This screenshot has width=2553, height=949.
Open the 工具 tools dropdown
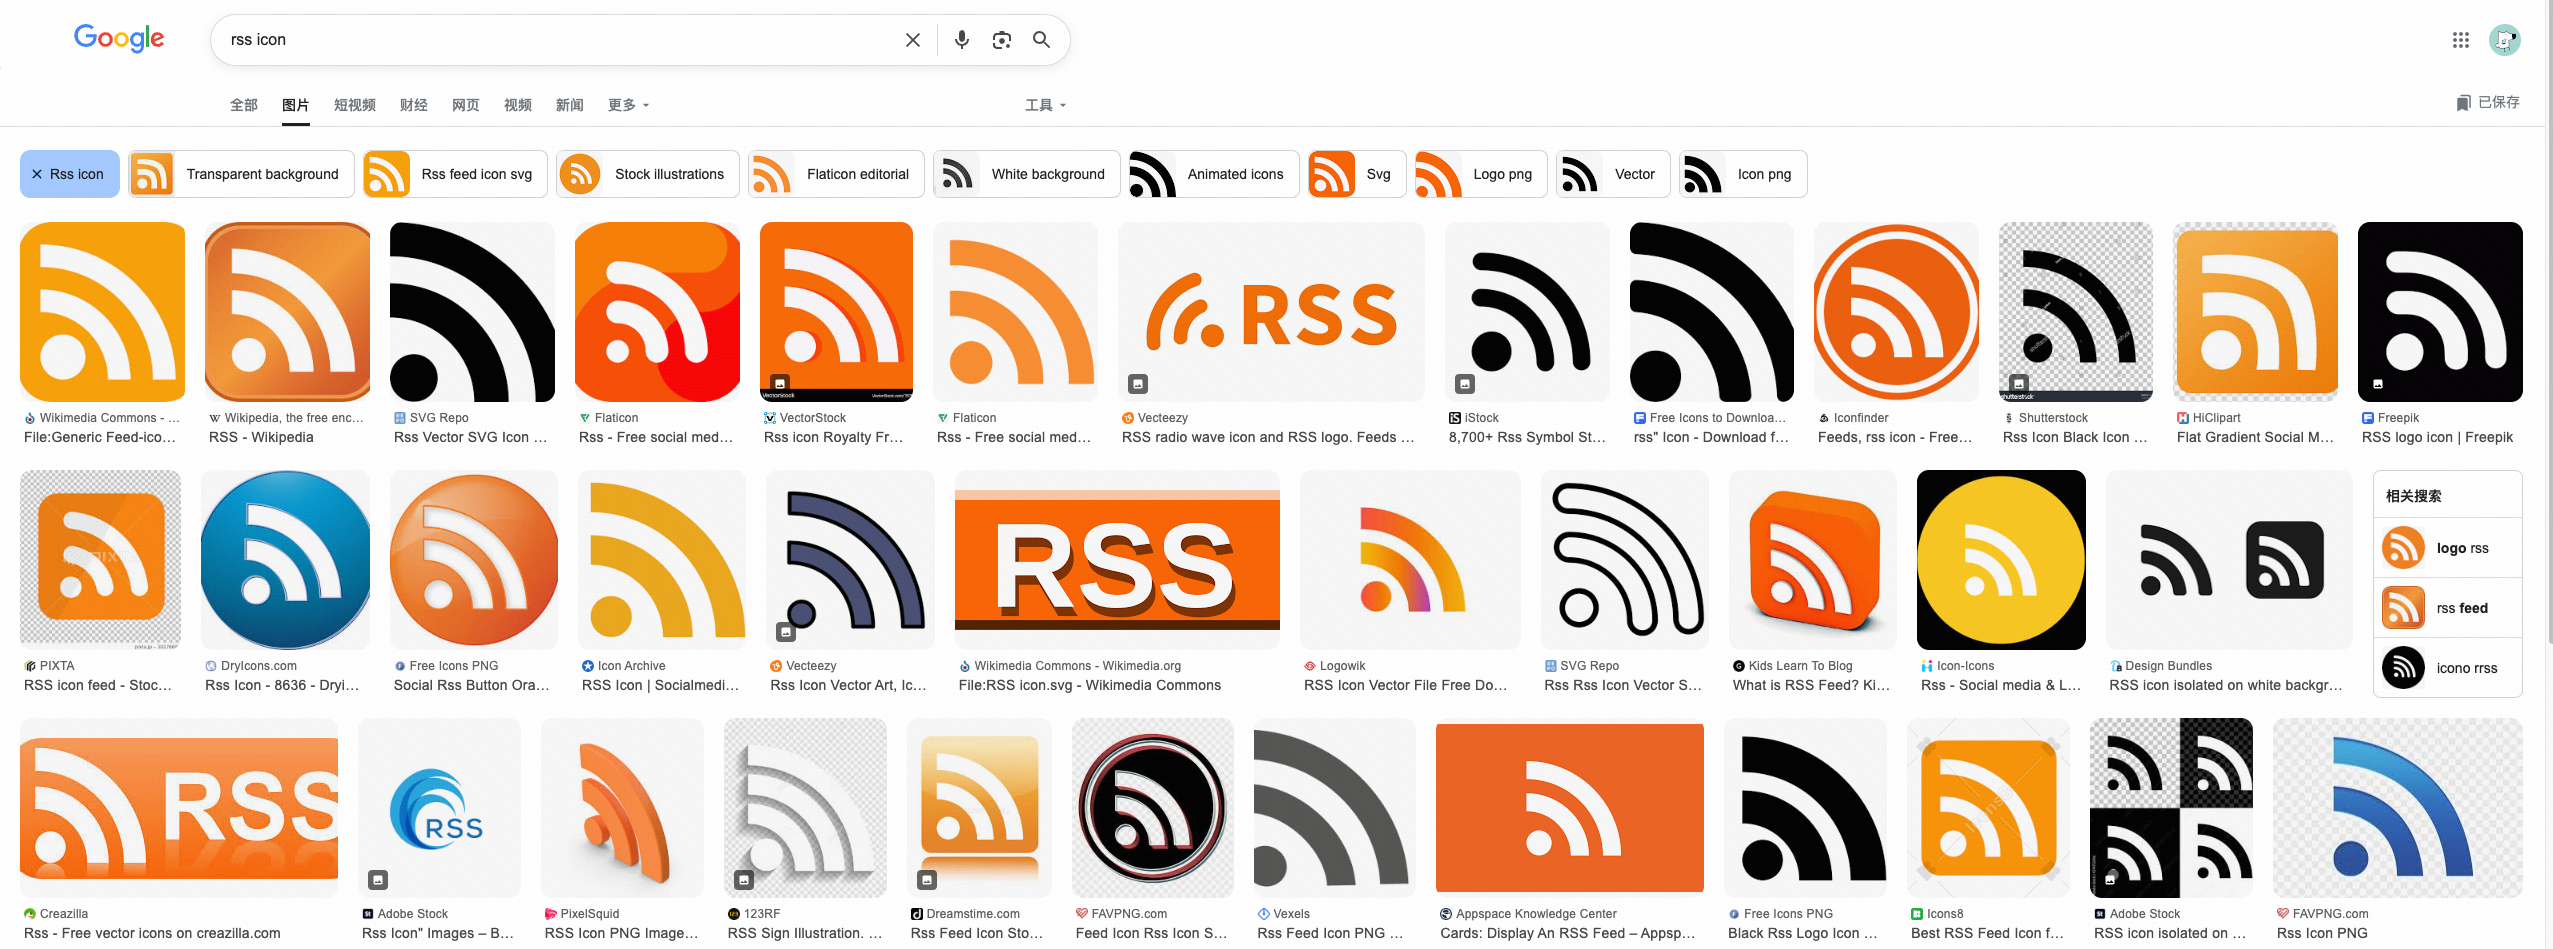coord(1045,105)
